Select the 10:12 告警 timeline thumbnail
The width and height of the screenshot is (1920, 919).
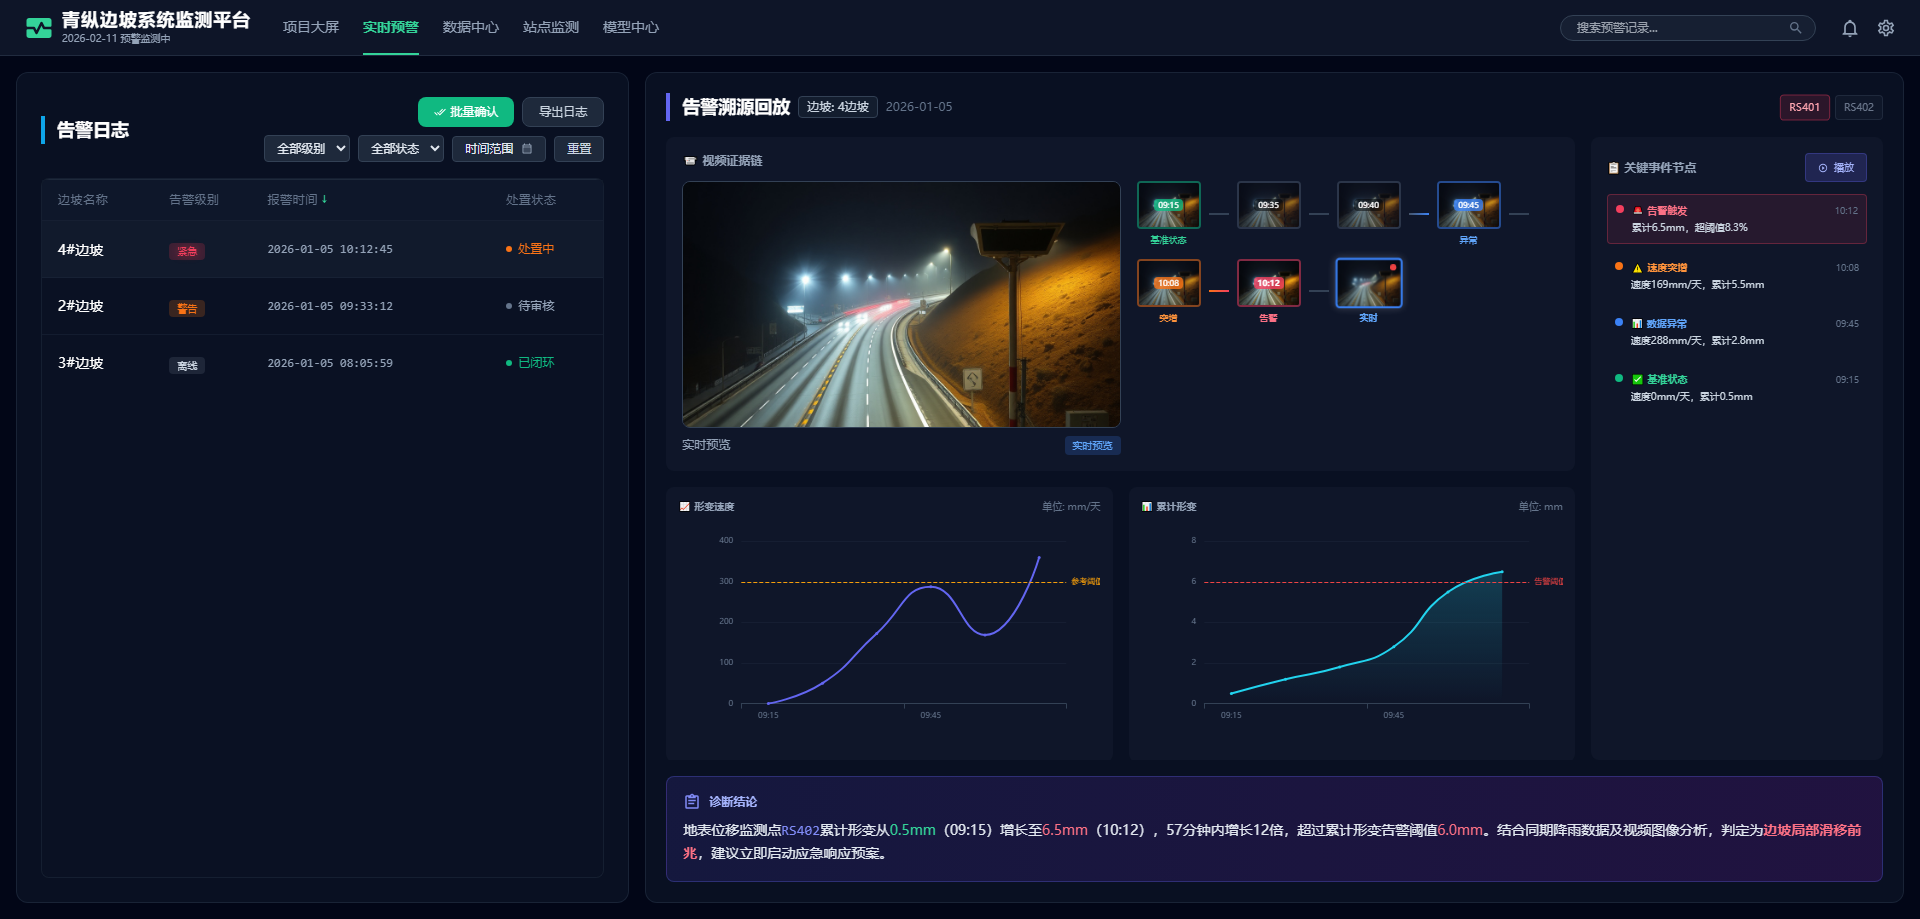tap(1268, 283)
